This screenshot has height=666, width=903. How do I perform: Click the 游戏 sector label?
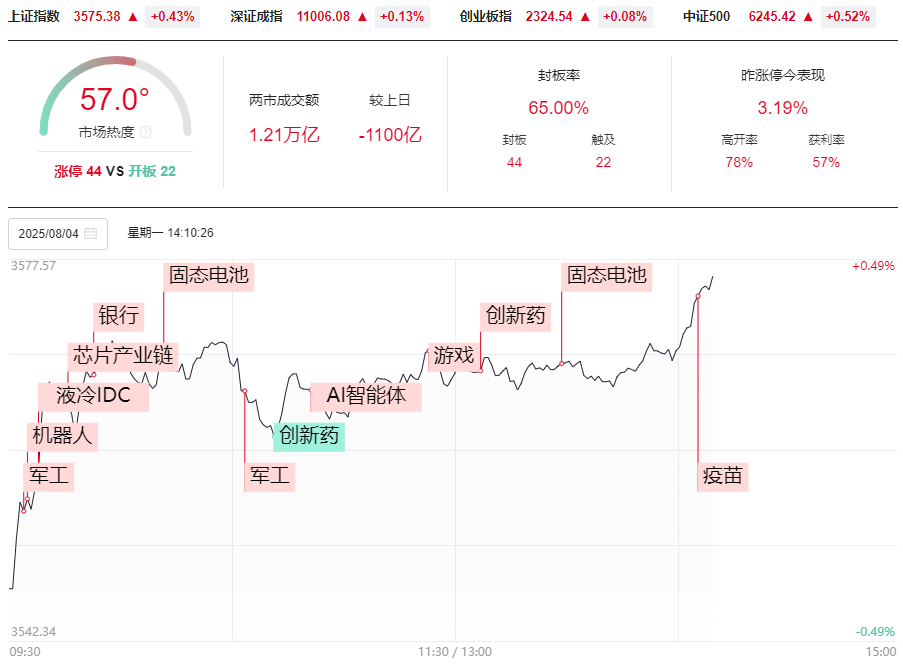453,355
